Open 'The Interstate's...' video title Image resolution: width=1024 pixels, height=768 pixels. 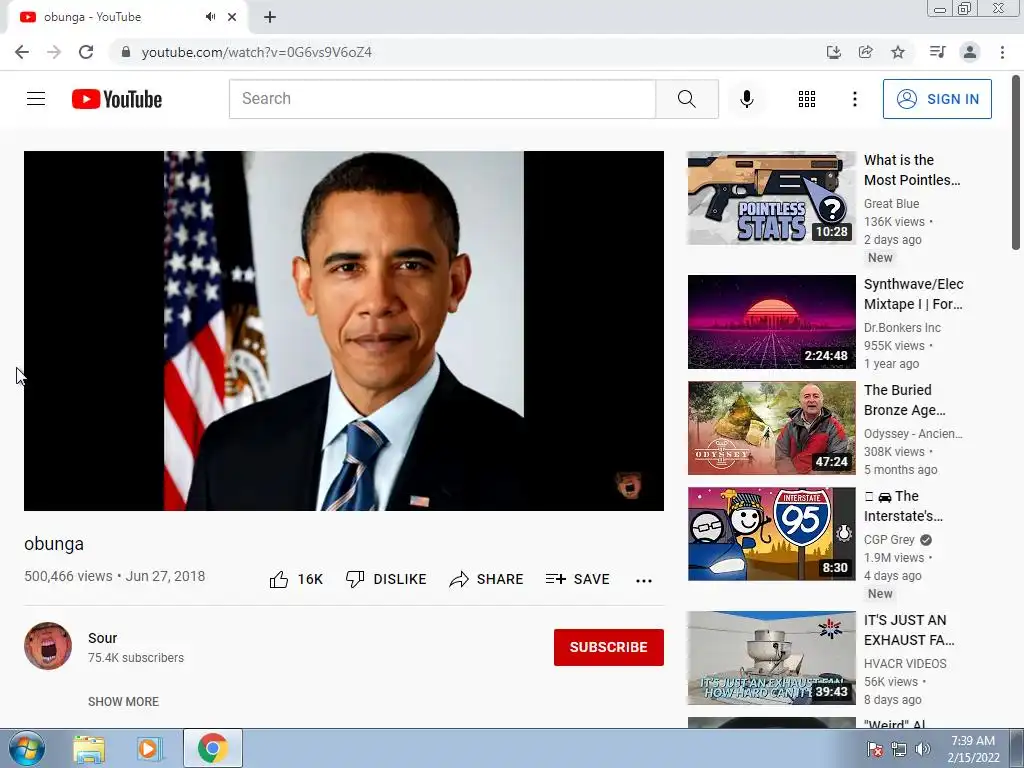coord(903,506)
